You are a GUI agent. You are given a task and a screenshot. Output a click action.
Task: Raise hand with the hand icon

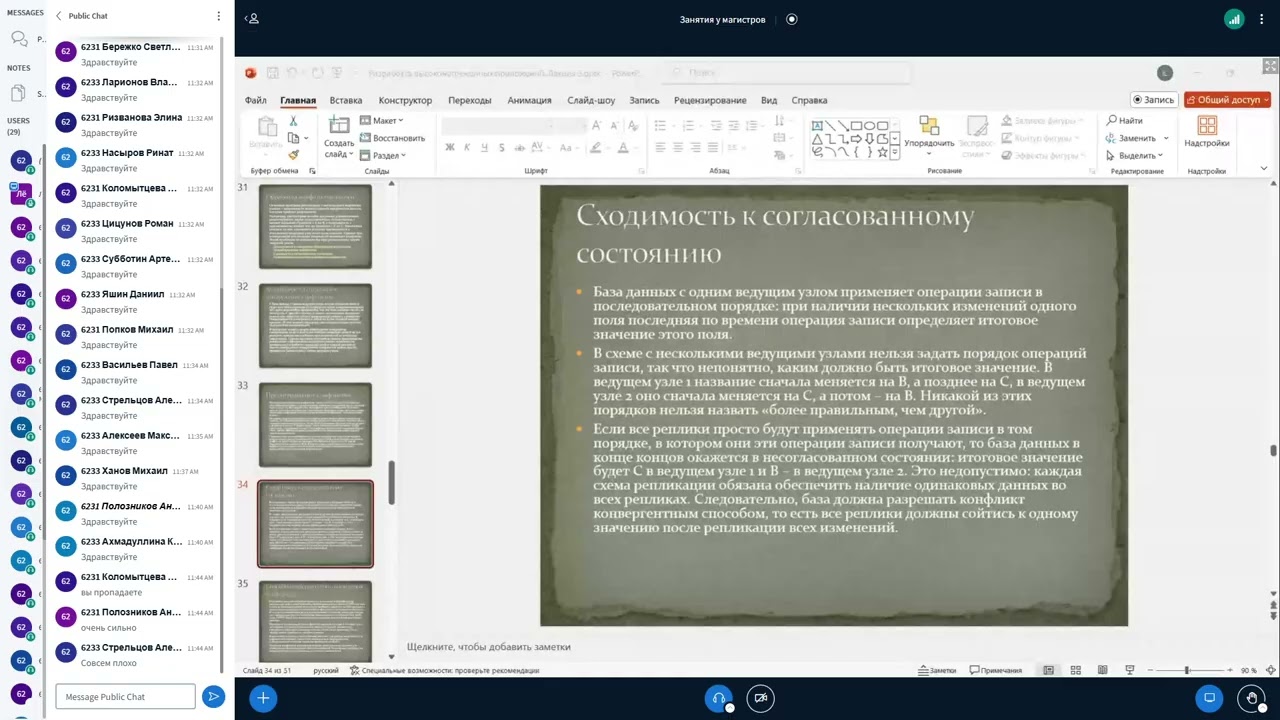[x=1251, y=698]
